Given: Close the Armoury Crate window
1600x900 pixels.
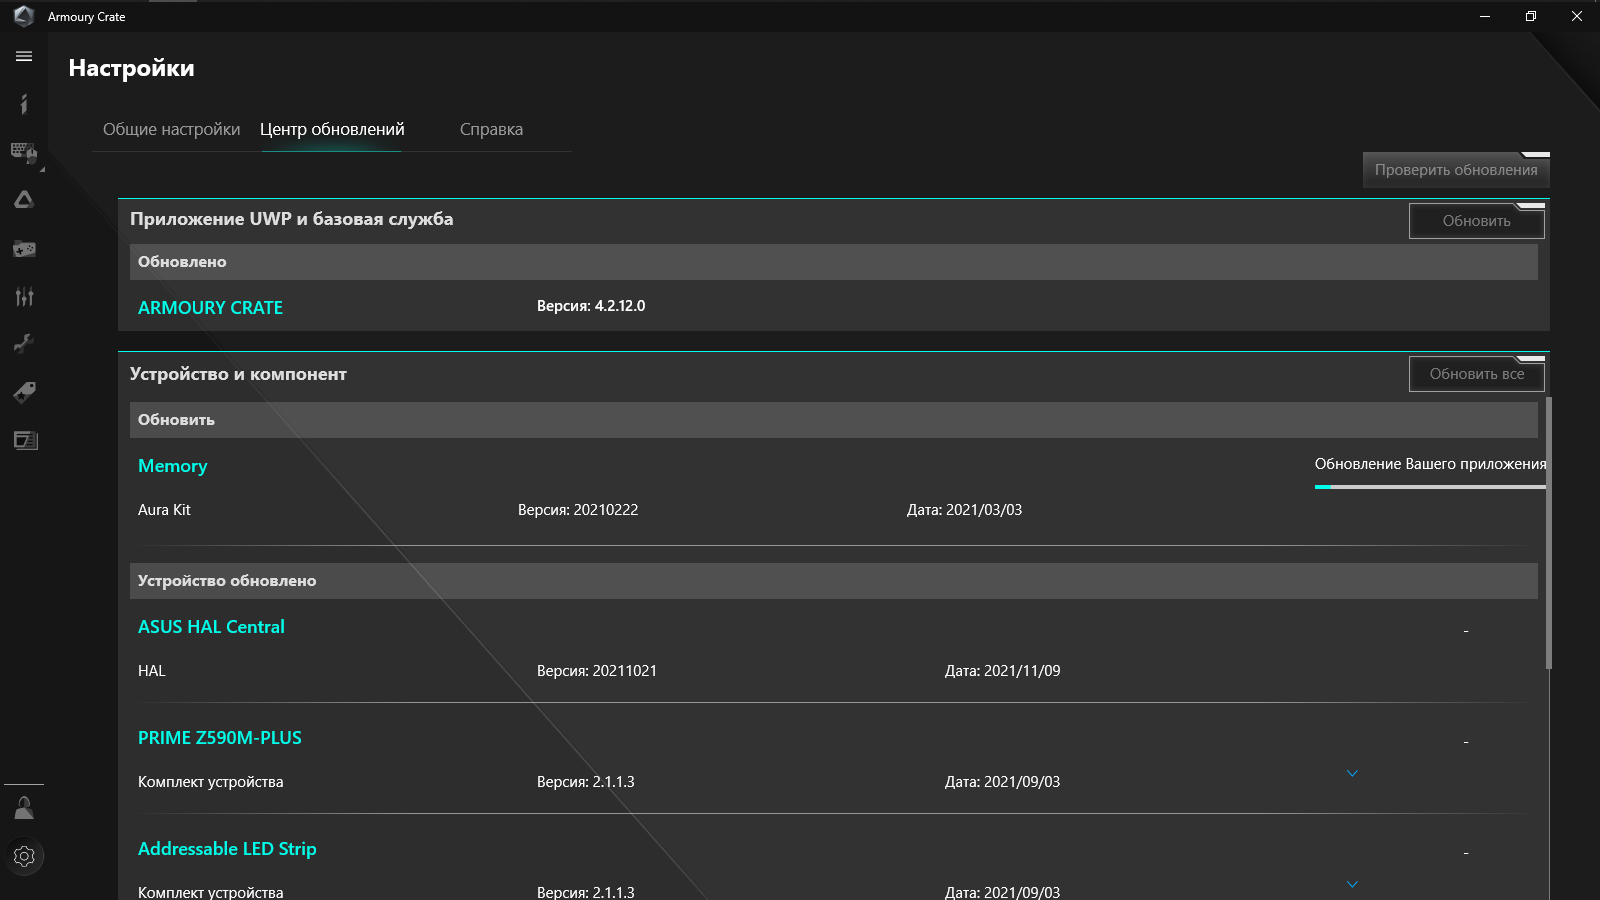Looking at the screenshot, I should point(1577,16).
